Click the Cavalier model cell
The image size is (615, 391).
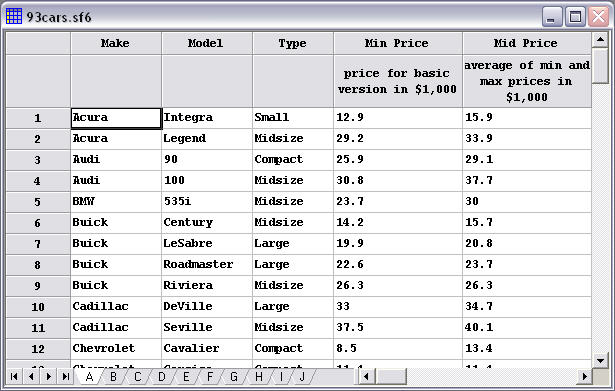[207, 349]
